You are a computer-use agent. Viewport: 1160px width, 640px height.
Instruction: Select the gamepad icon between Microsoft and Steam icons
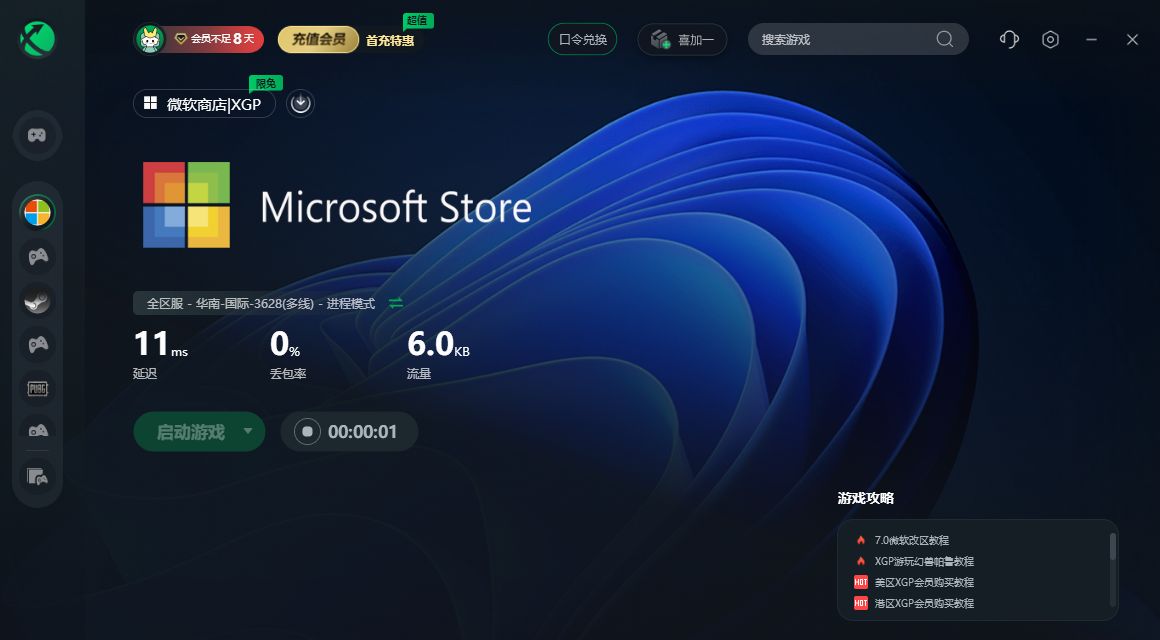click(37, 256)
